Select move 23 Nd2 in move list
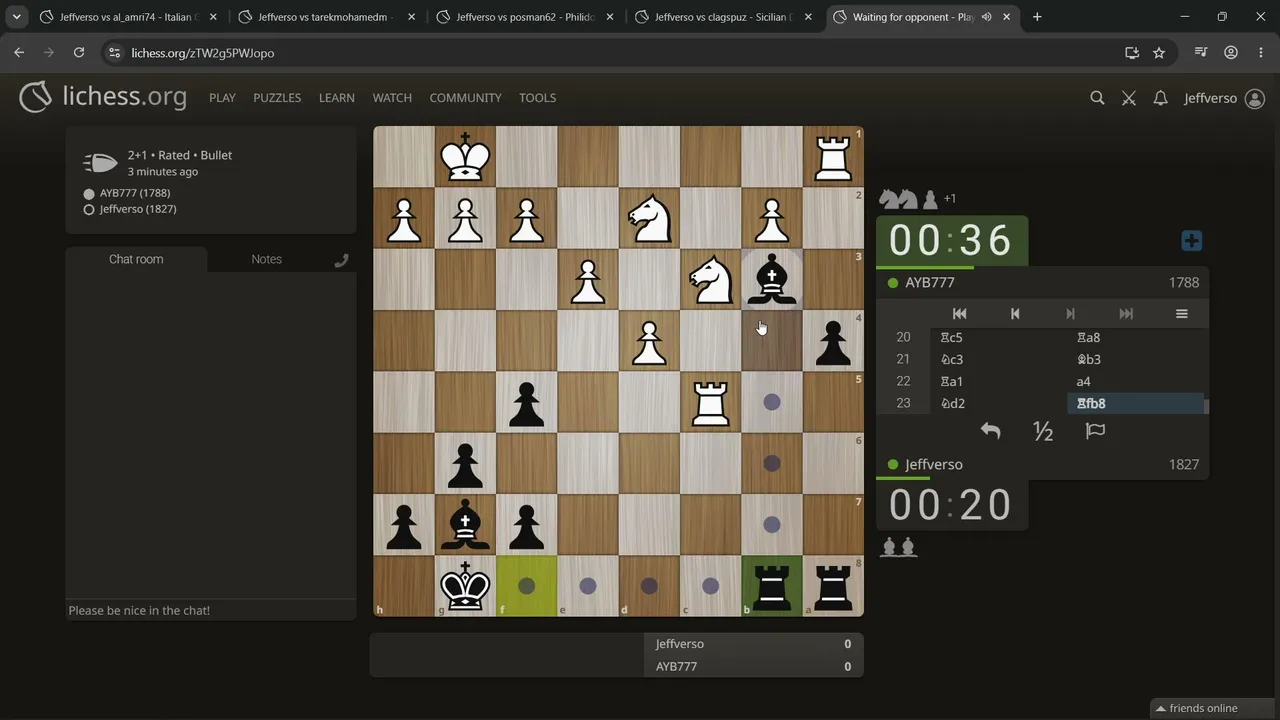 (x=1000, y=403)
